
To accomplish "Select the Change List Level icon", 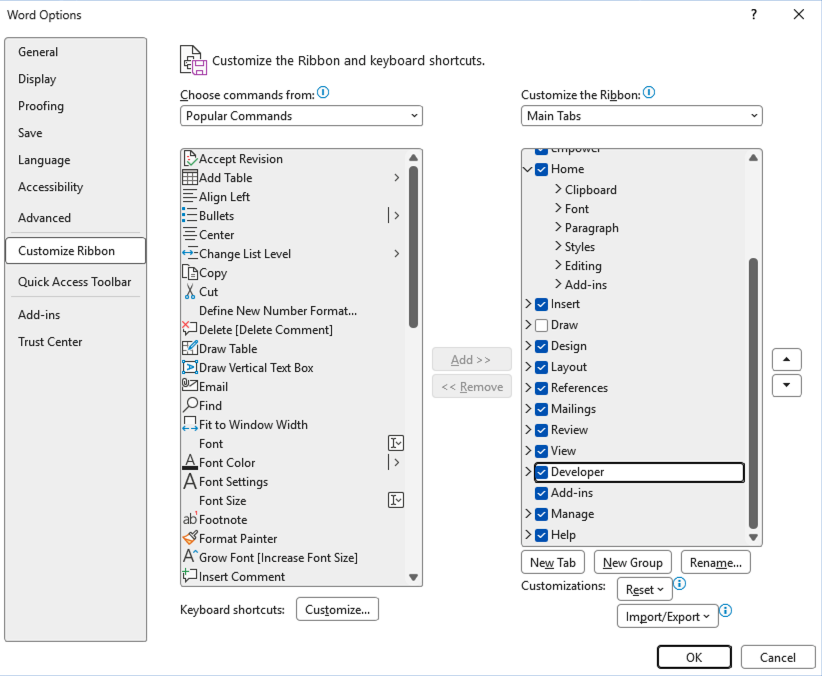I will coord(190,253).
